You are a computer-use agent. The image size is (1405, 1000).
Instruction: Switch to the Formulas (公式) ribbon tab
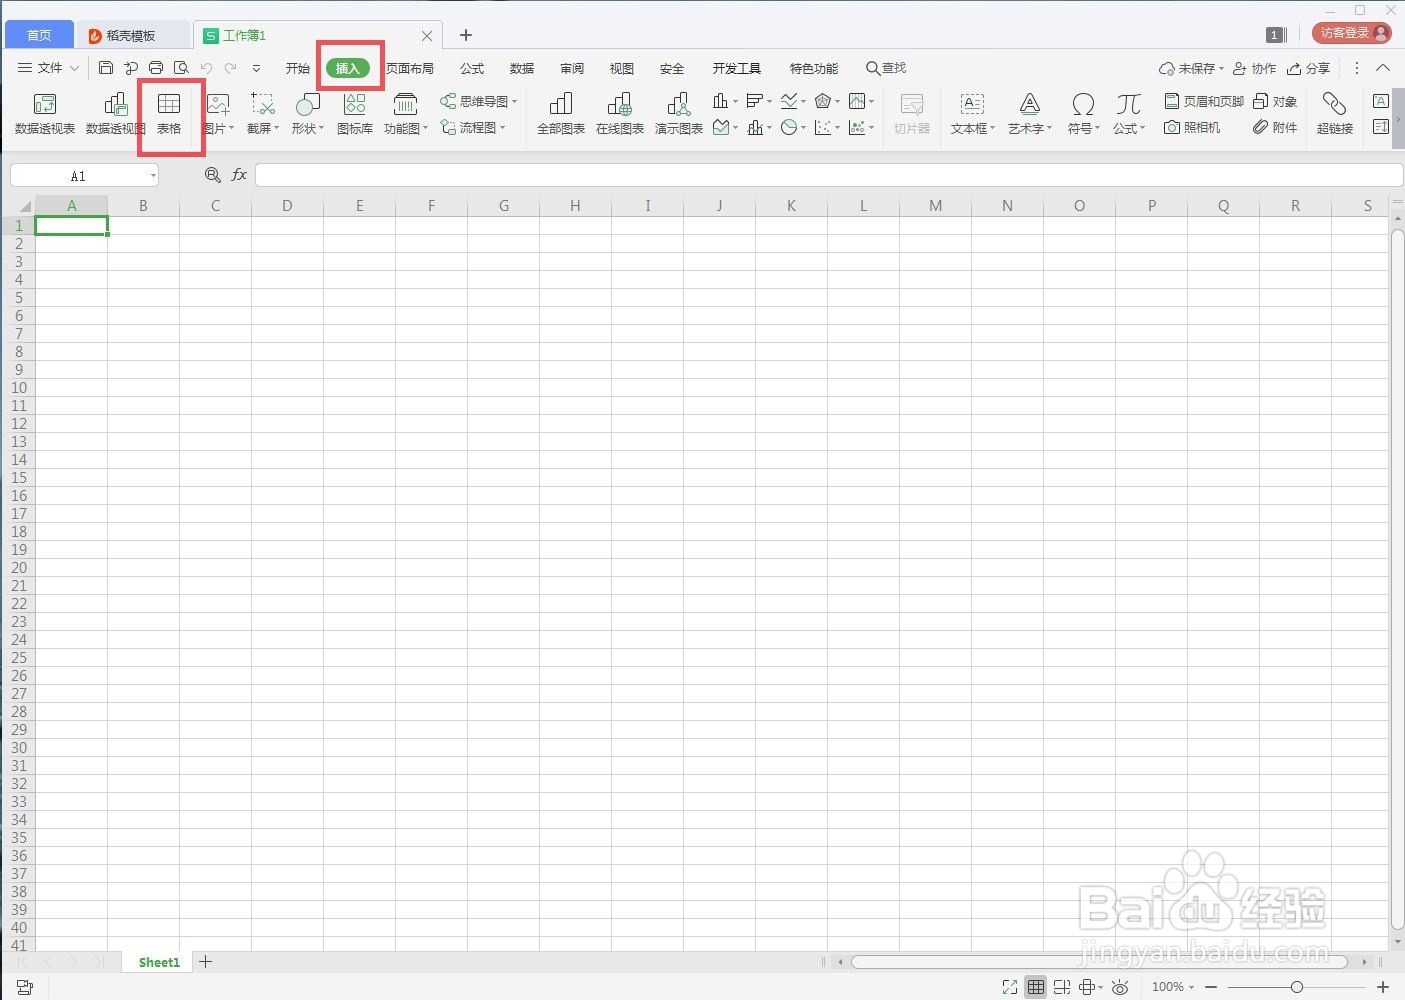coord(472,68)
